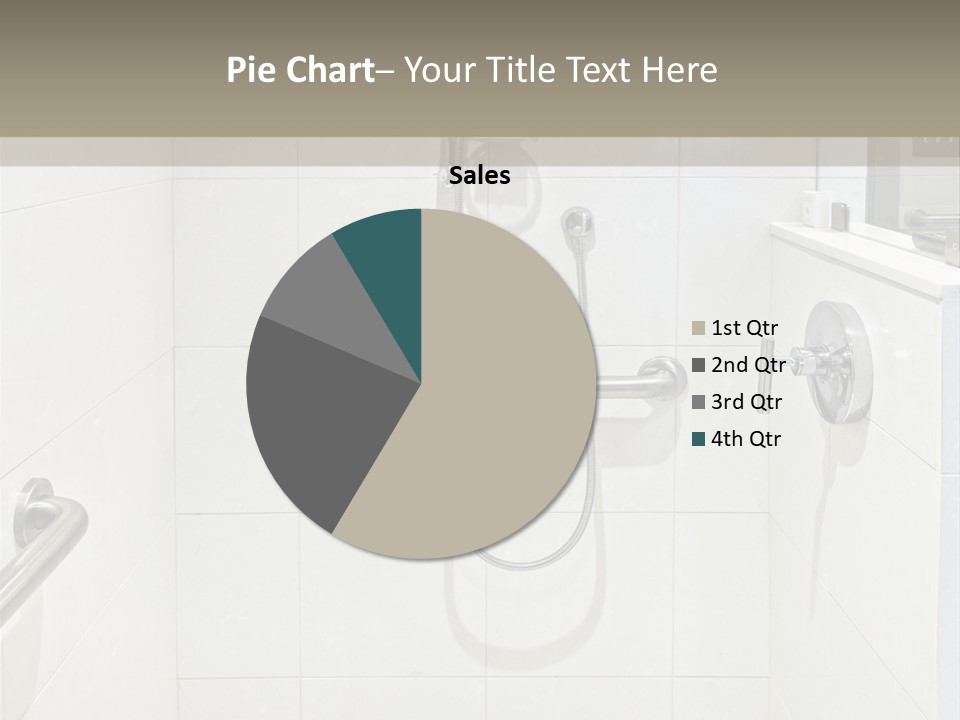Click the bold "Pie Chart" heading words
This screenshot has height=720, width=960.
(x=299, y=70)
